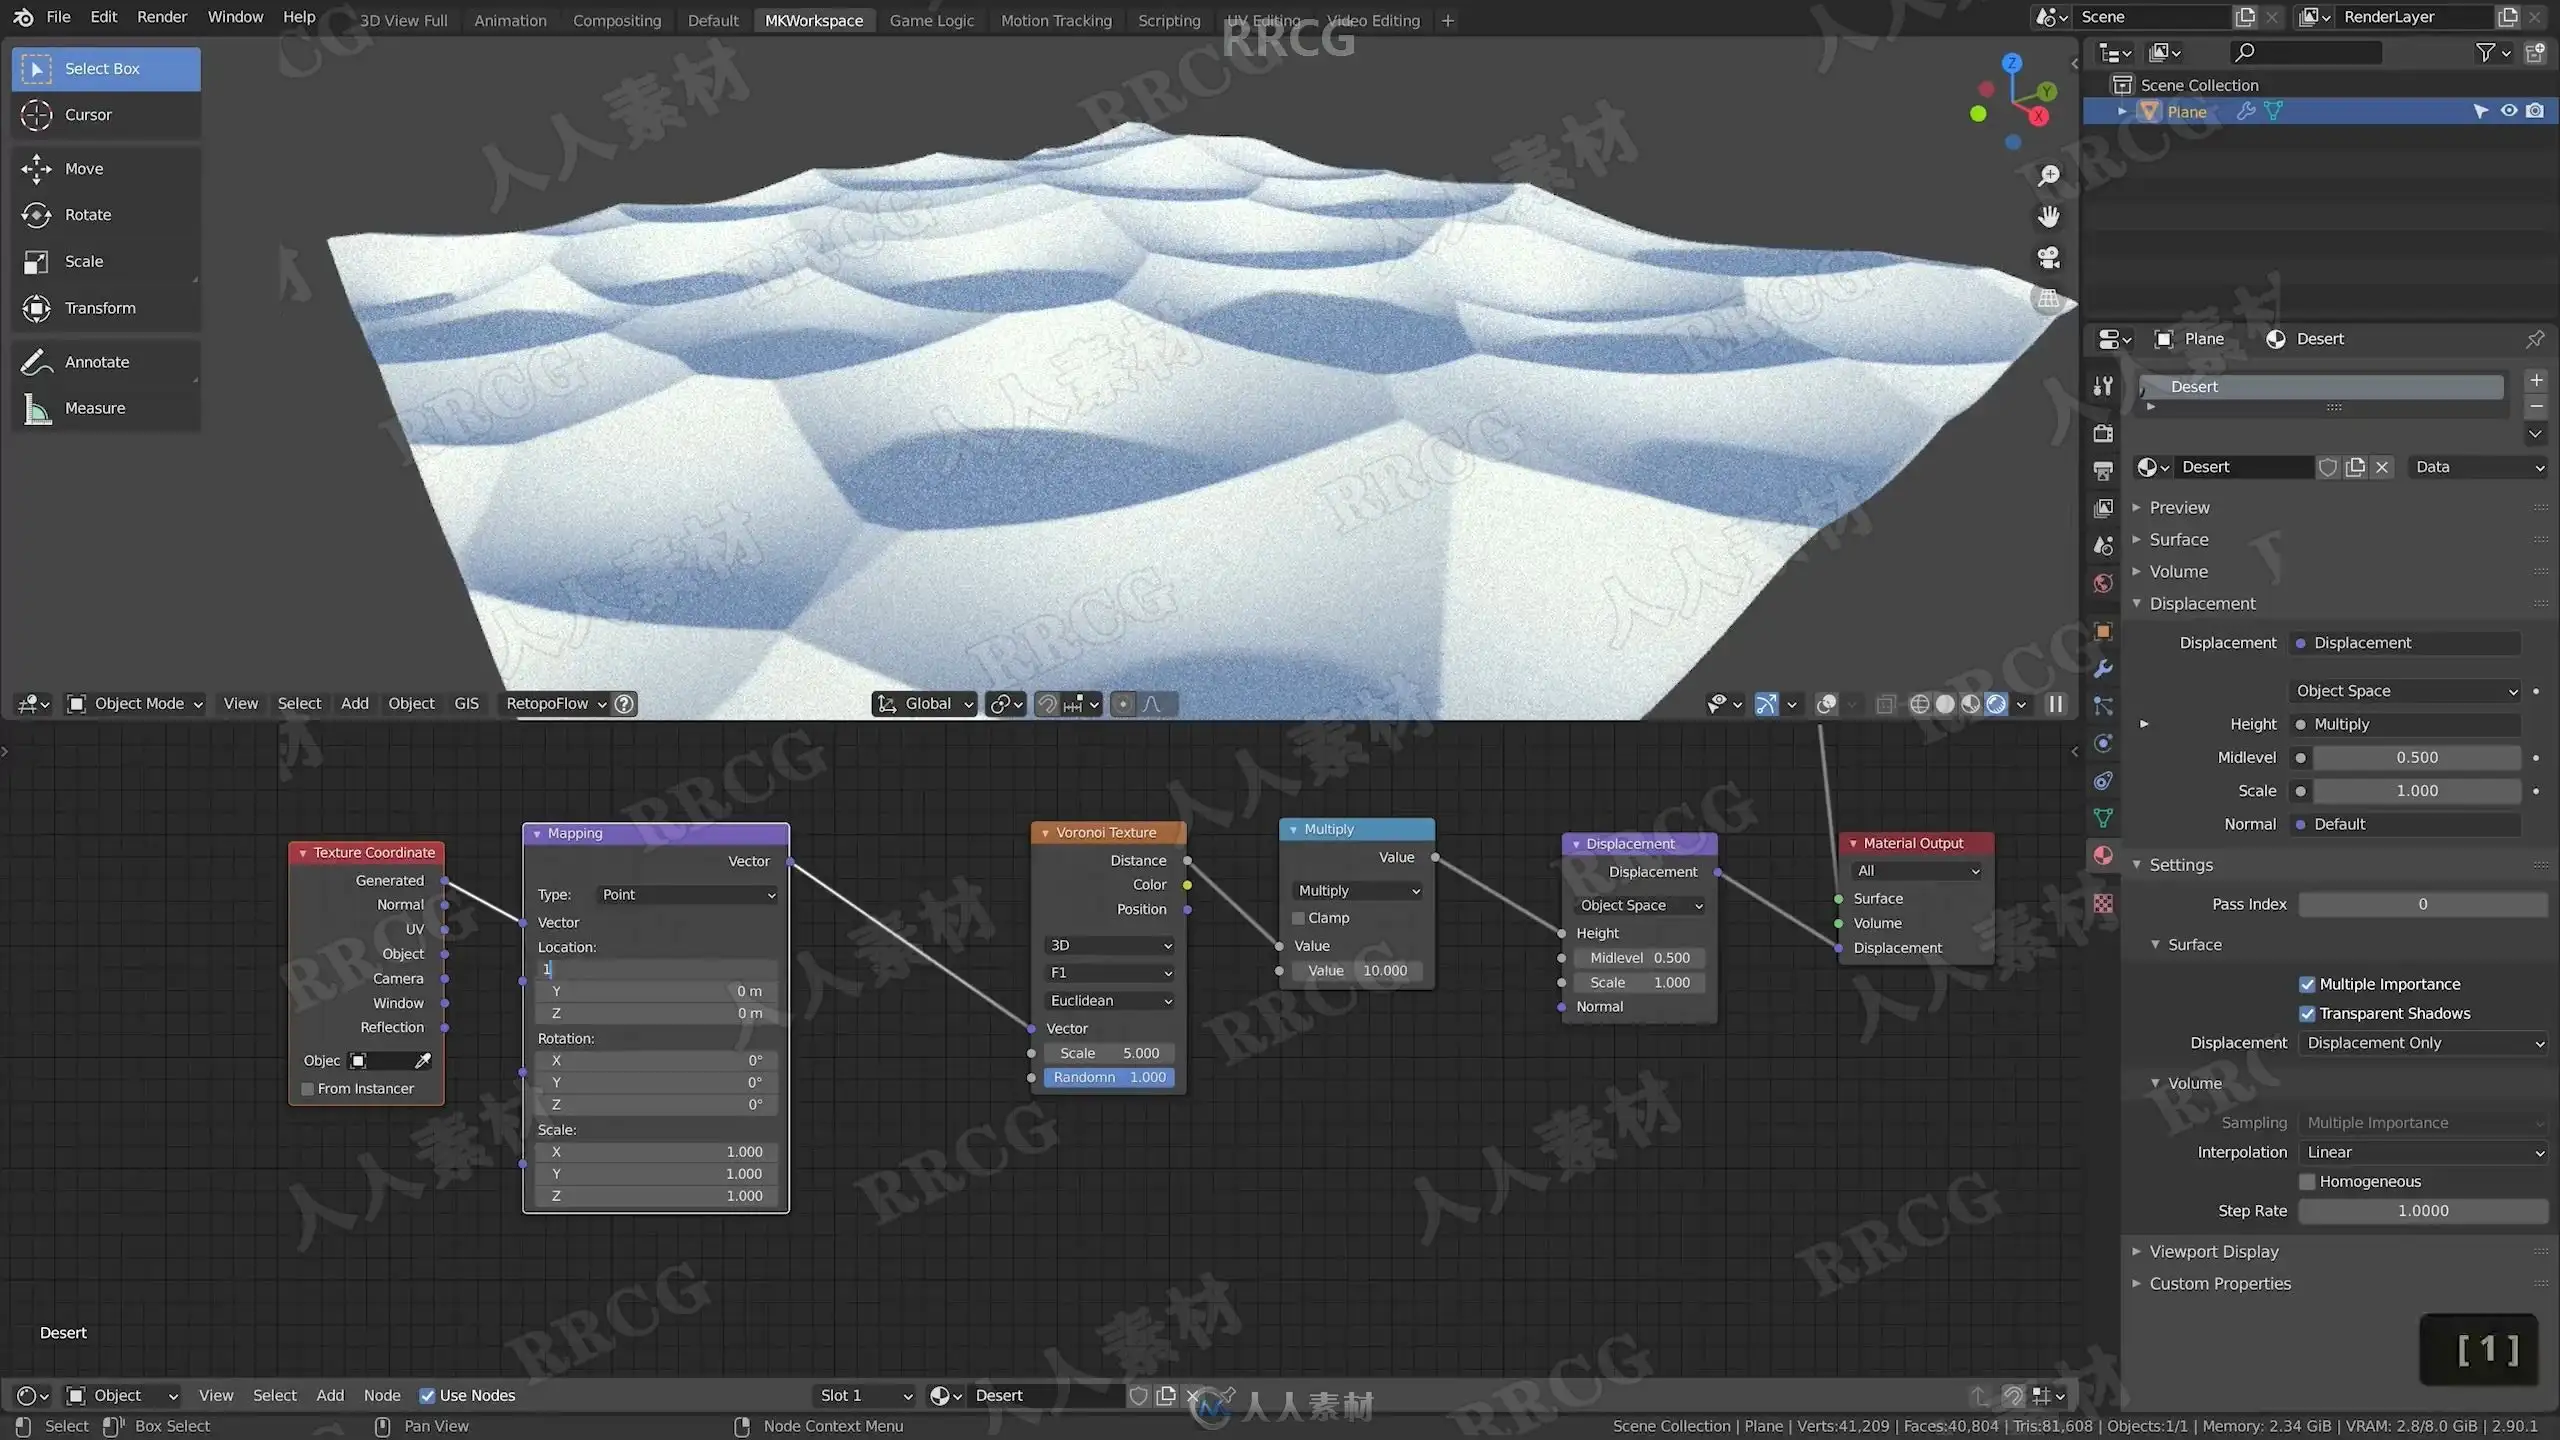Open Multiply operation dropdown in Math node
The height and width of the screenshot is (1440, 2560).
tap(1357, 890)
